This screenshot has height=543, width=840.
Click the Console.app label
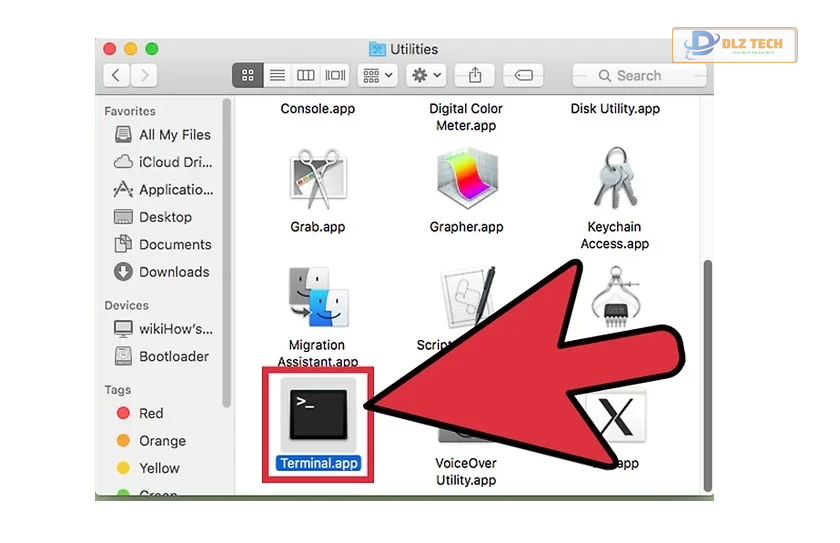pyautogui.click(x=318, y=109)
